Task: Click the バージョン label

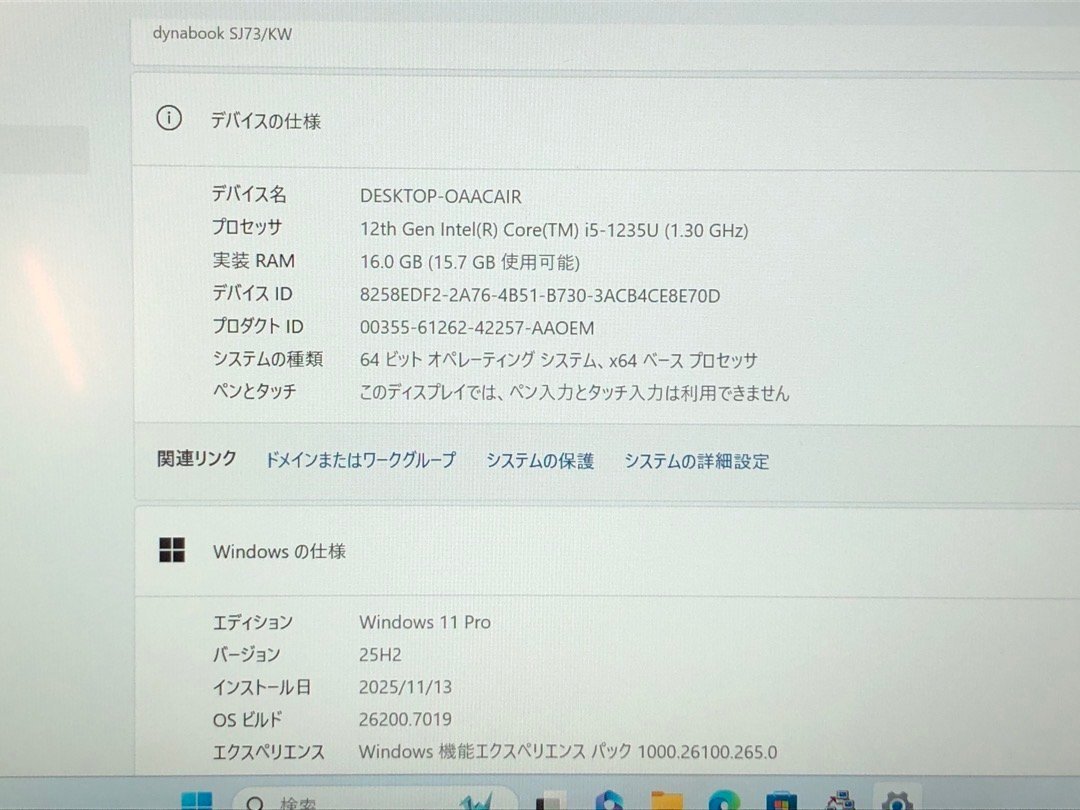Action: [x=246, y=654]
